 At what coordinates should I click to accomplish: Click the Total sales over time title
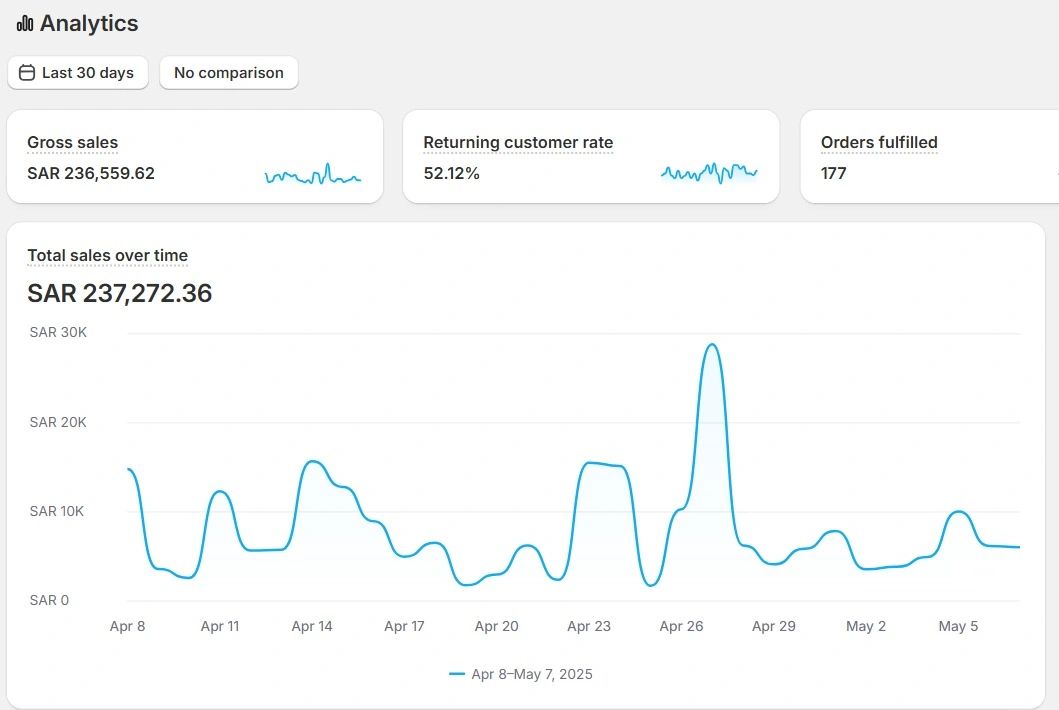[x=107, y=256]
